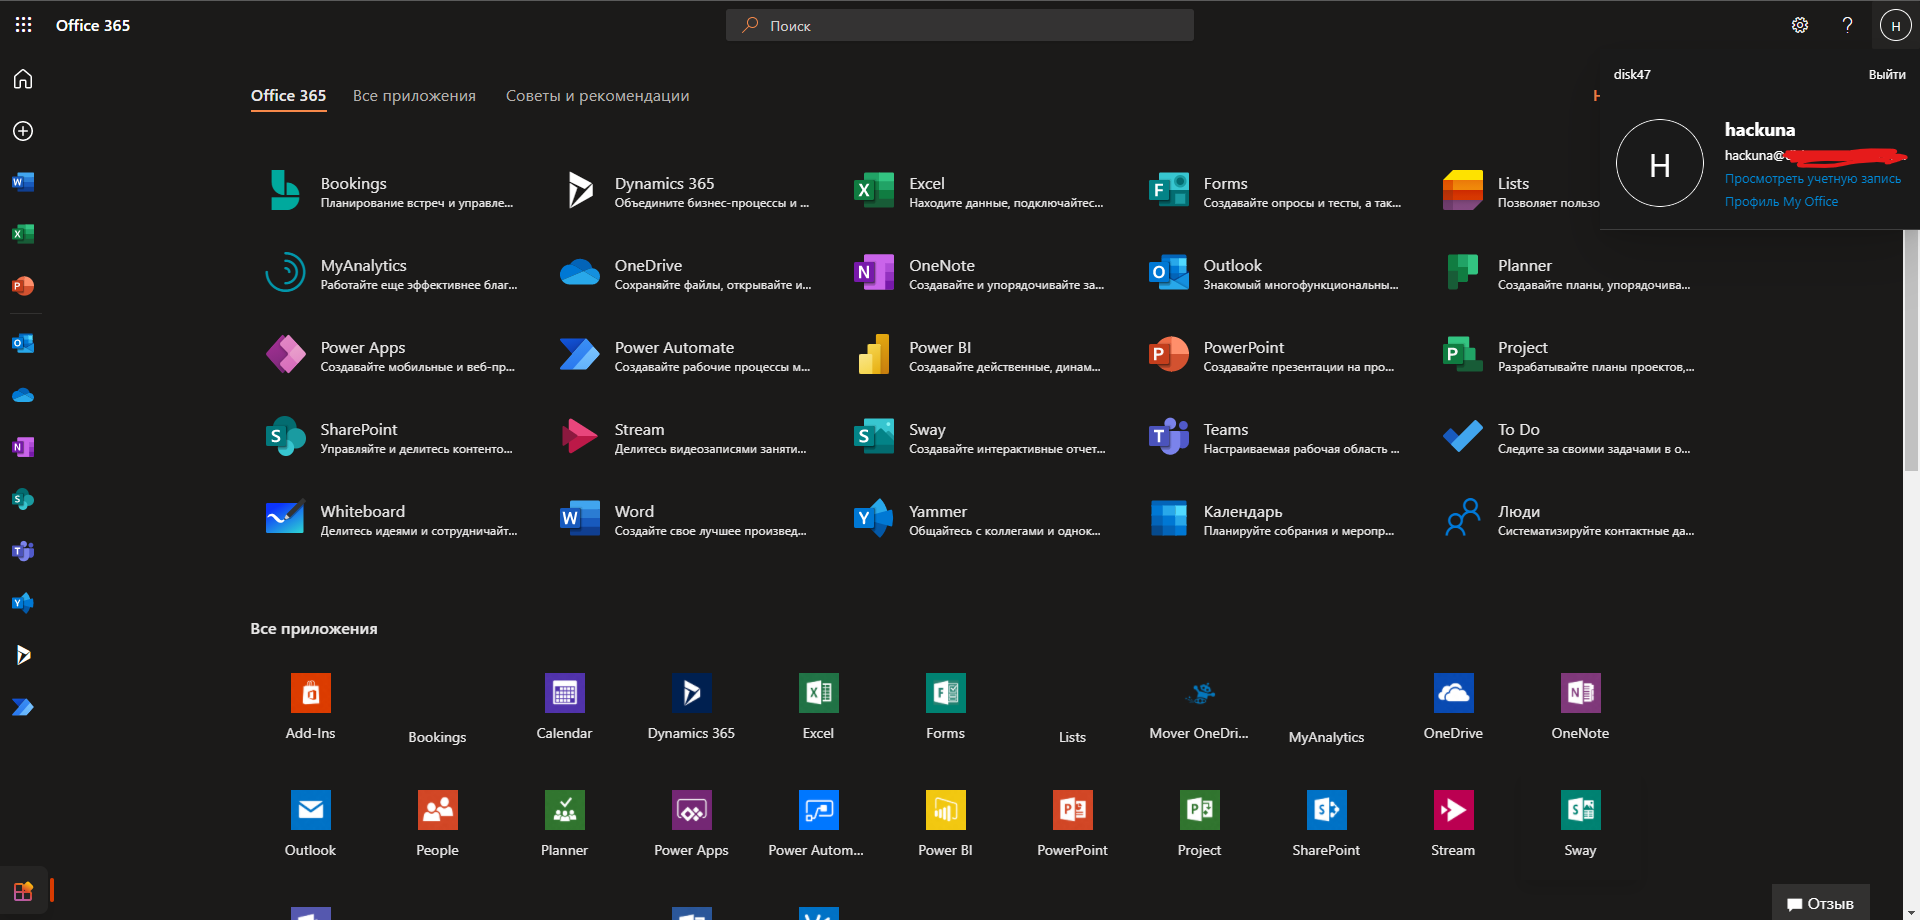
Task: Launch Power BI from the Все приложения grid
Action: point(945,824)
